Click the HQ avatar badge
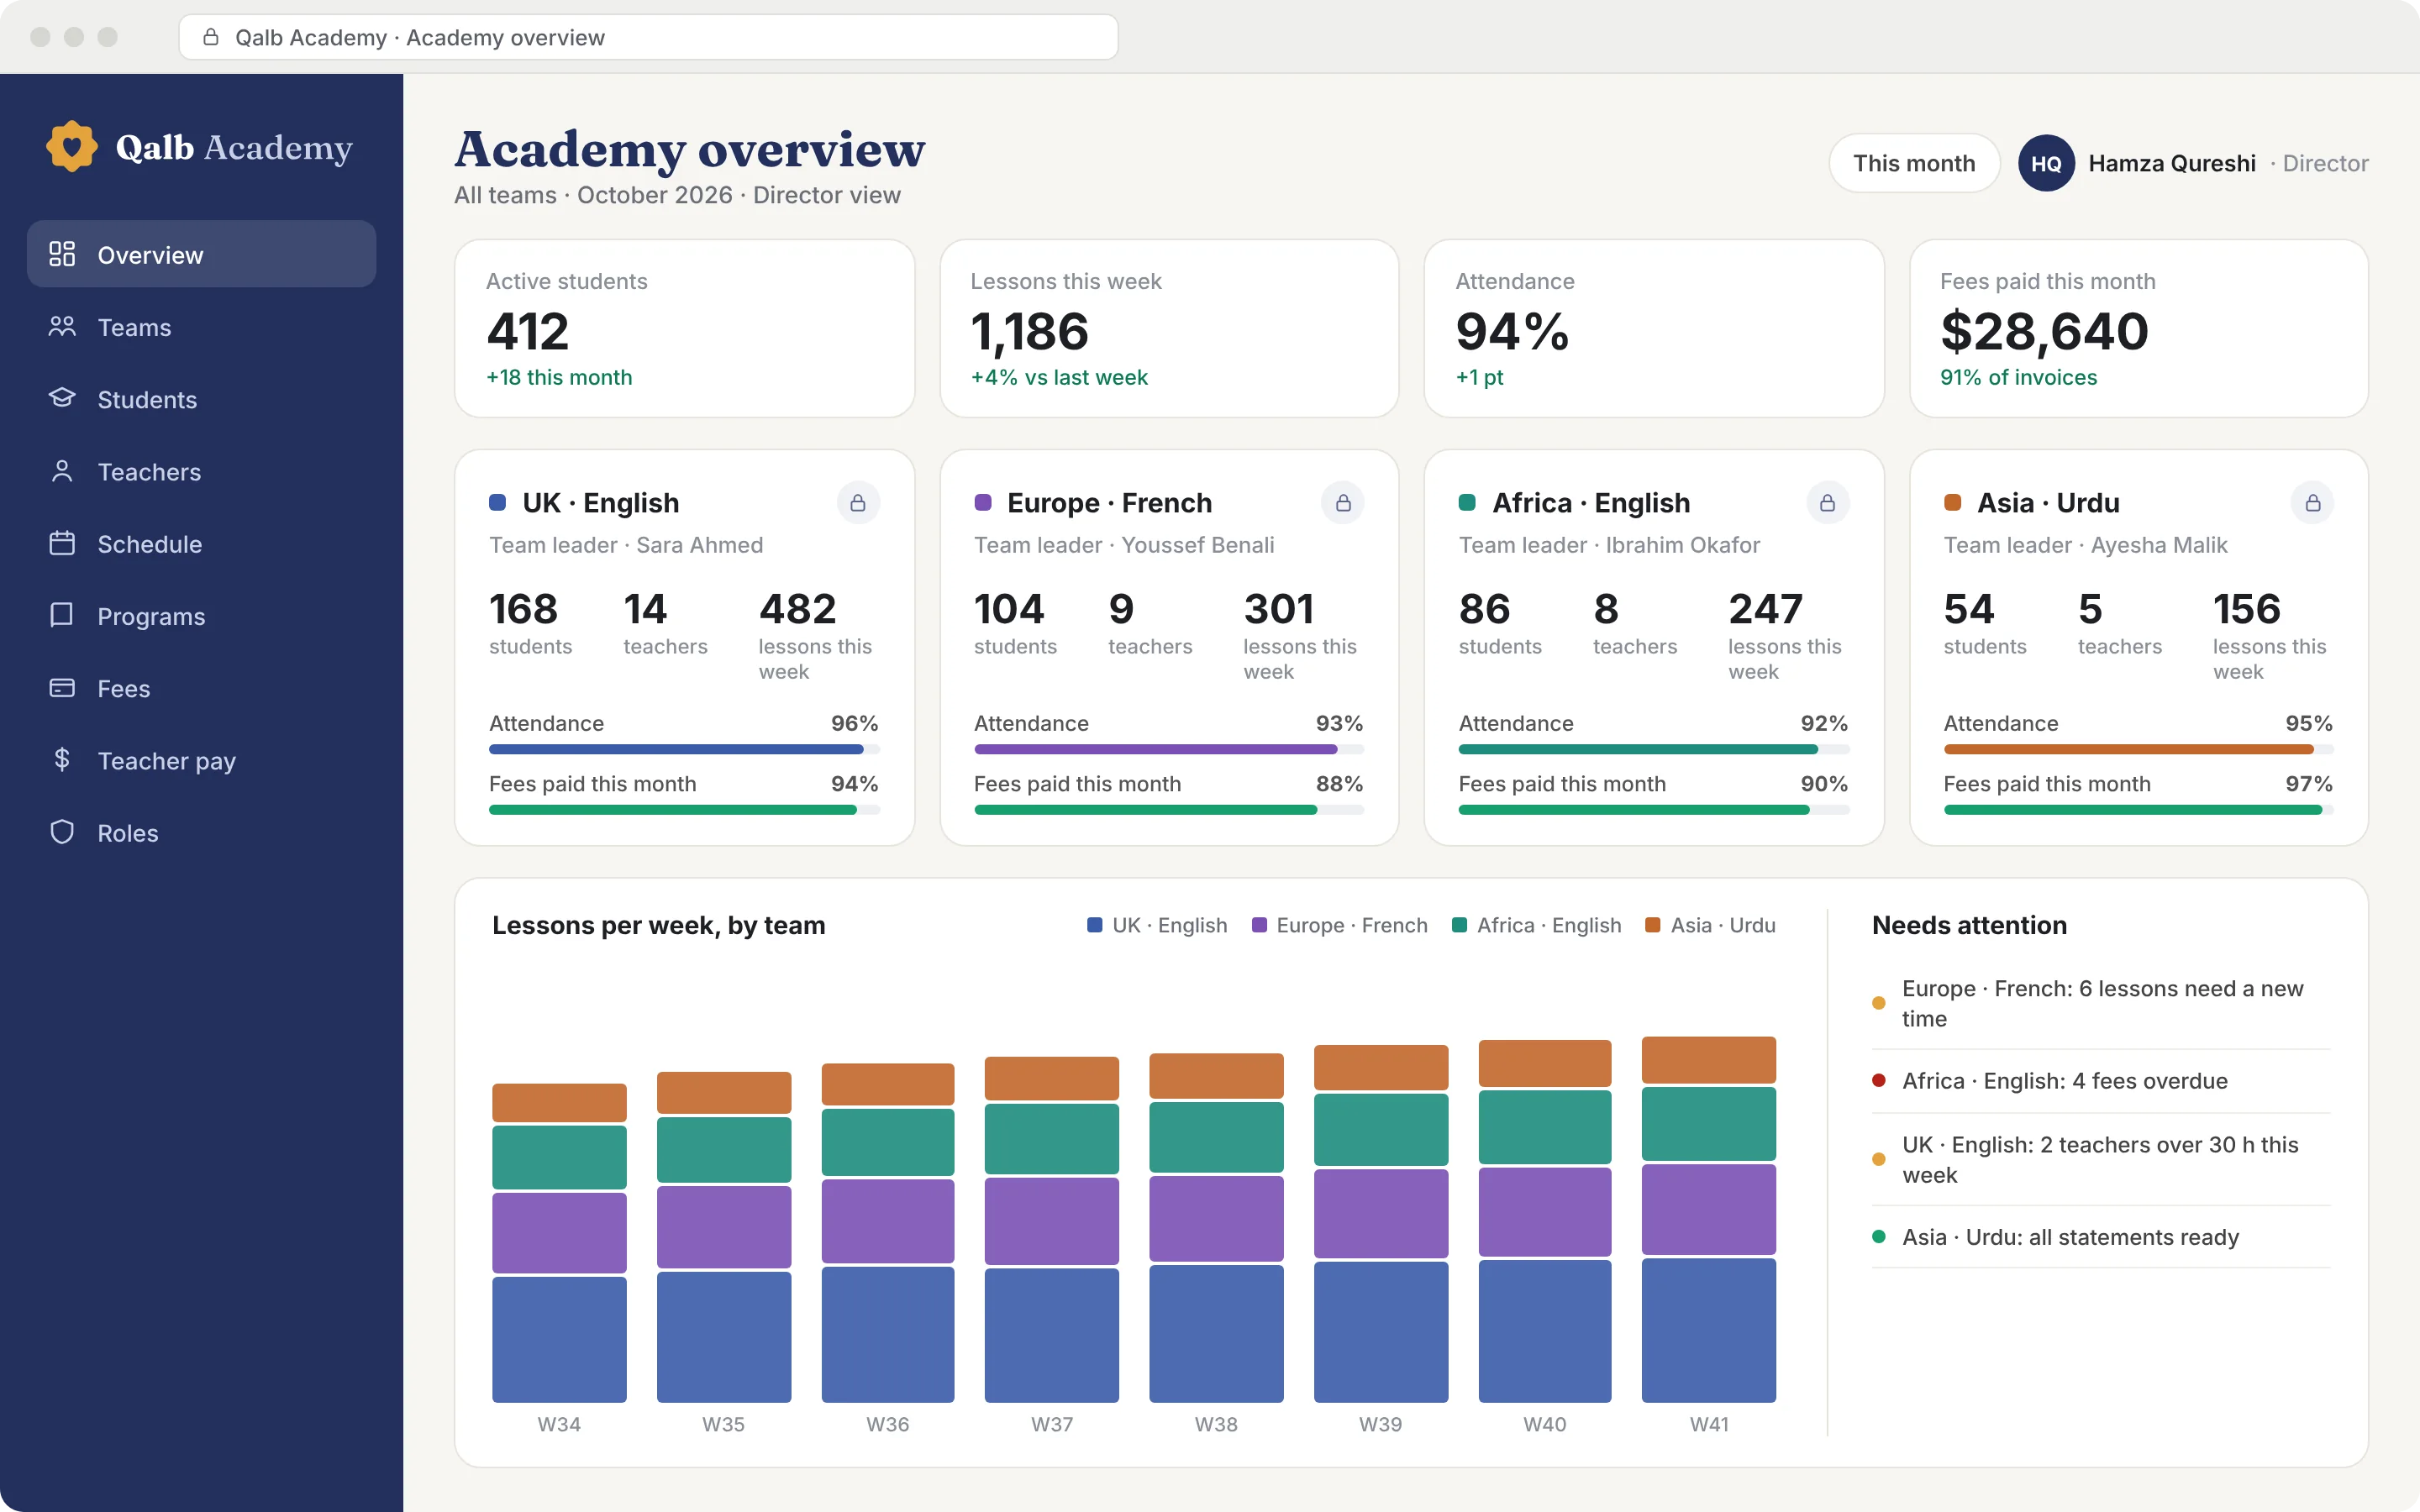The width and height of the screenshot is (2420, 1512). click(2046, 163)
